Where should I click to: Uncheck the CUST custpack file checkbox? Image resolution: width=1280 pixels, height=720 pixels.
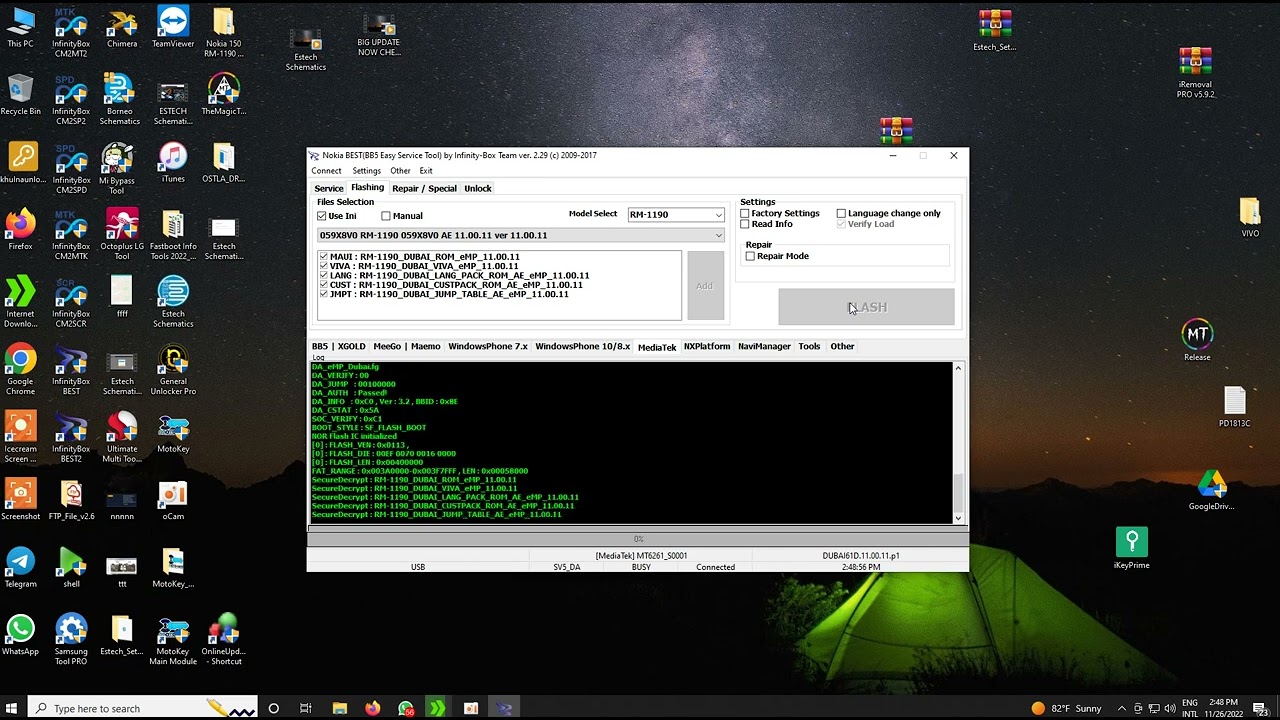click(324, 285)
